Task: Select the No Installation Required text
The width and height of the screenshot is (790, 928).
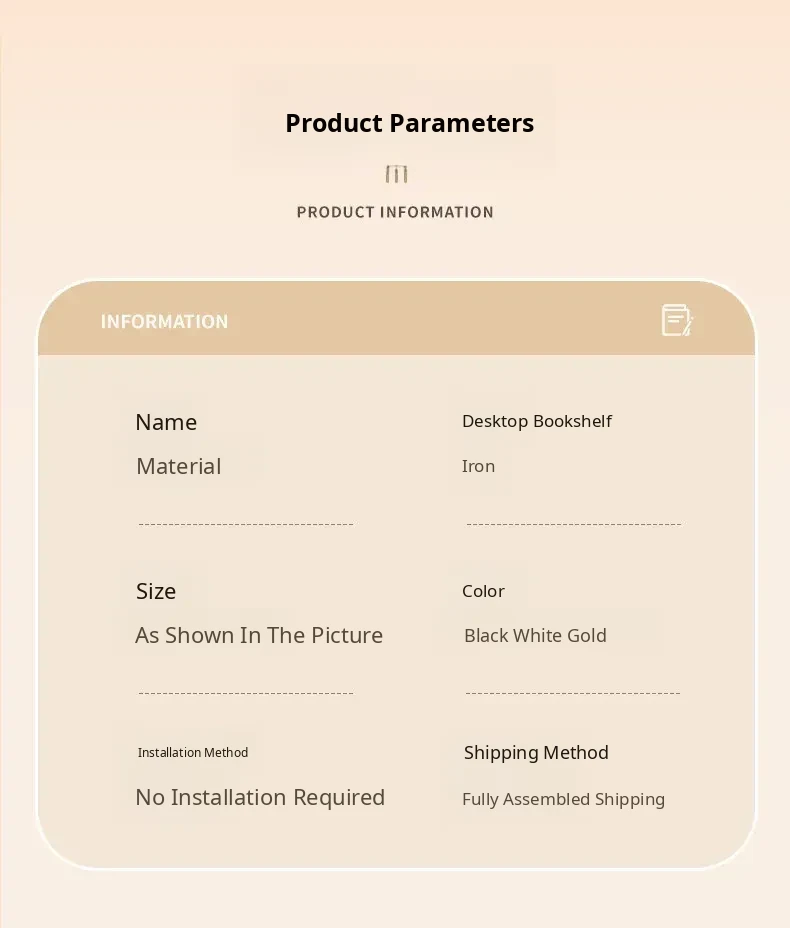Action: (x=260, y=797)
